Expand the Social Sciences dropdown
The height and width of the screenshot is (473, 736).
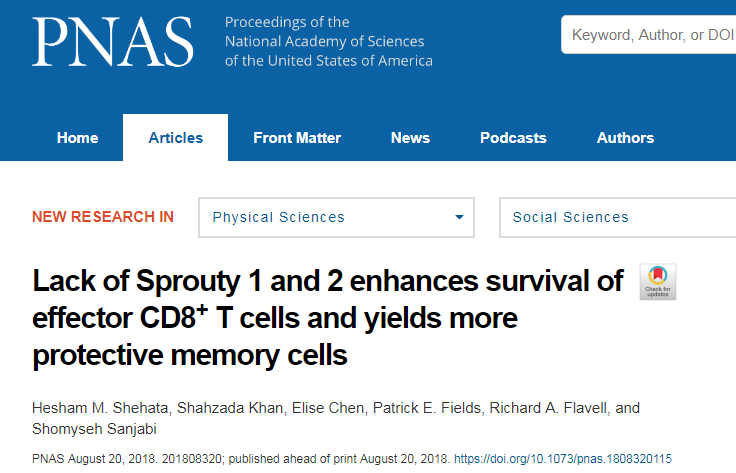coord(617,217)
